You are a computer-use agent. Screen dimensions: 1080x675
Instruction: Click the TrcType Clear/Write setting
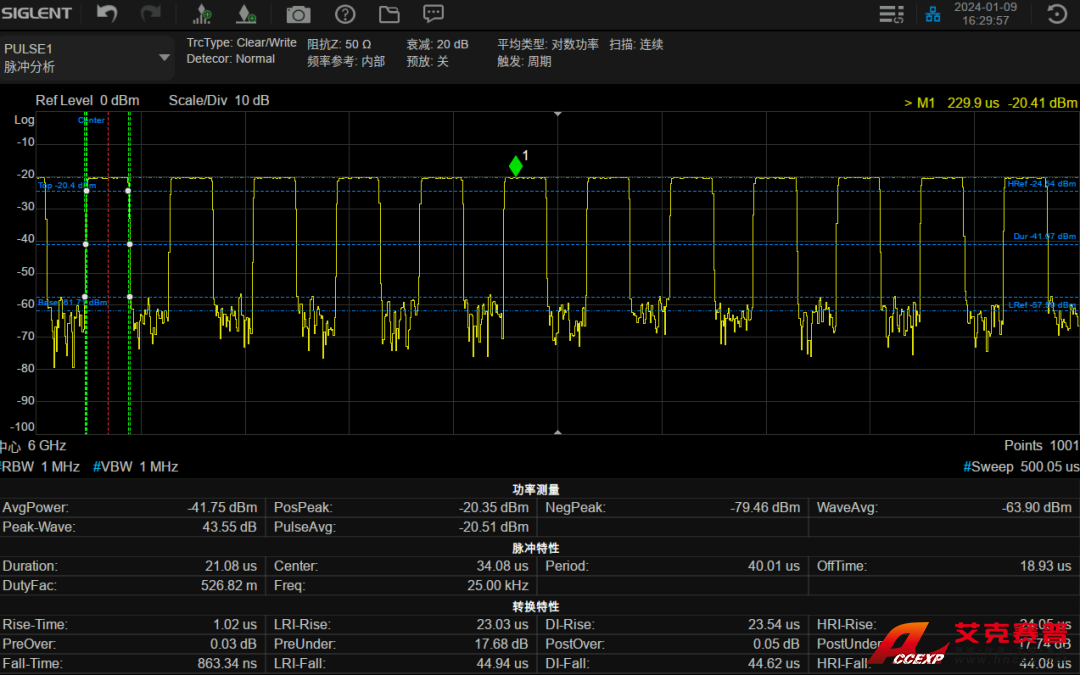point(241,43)
